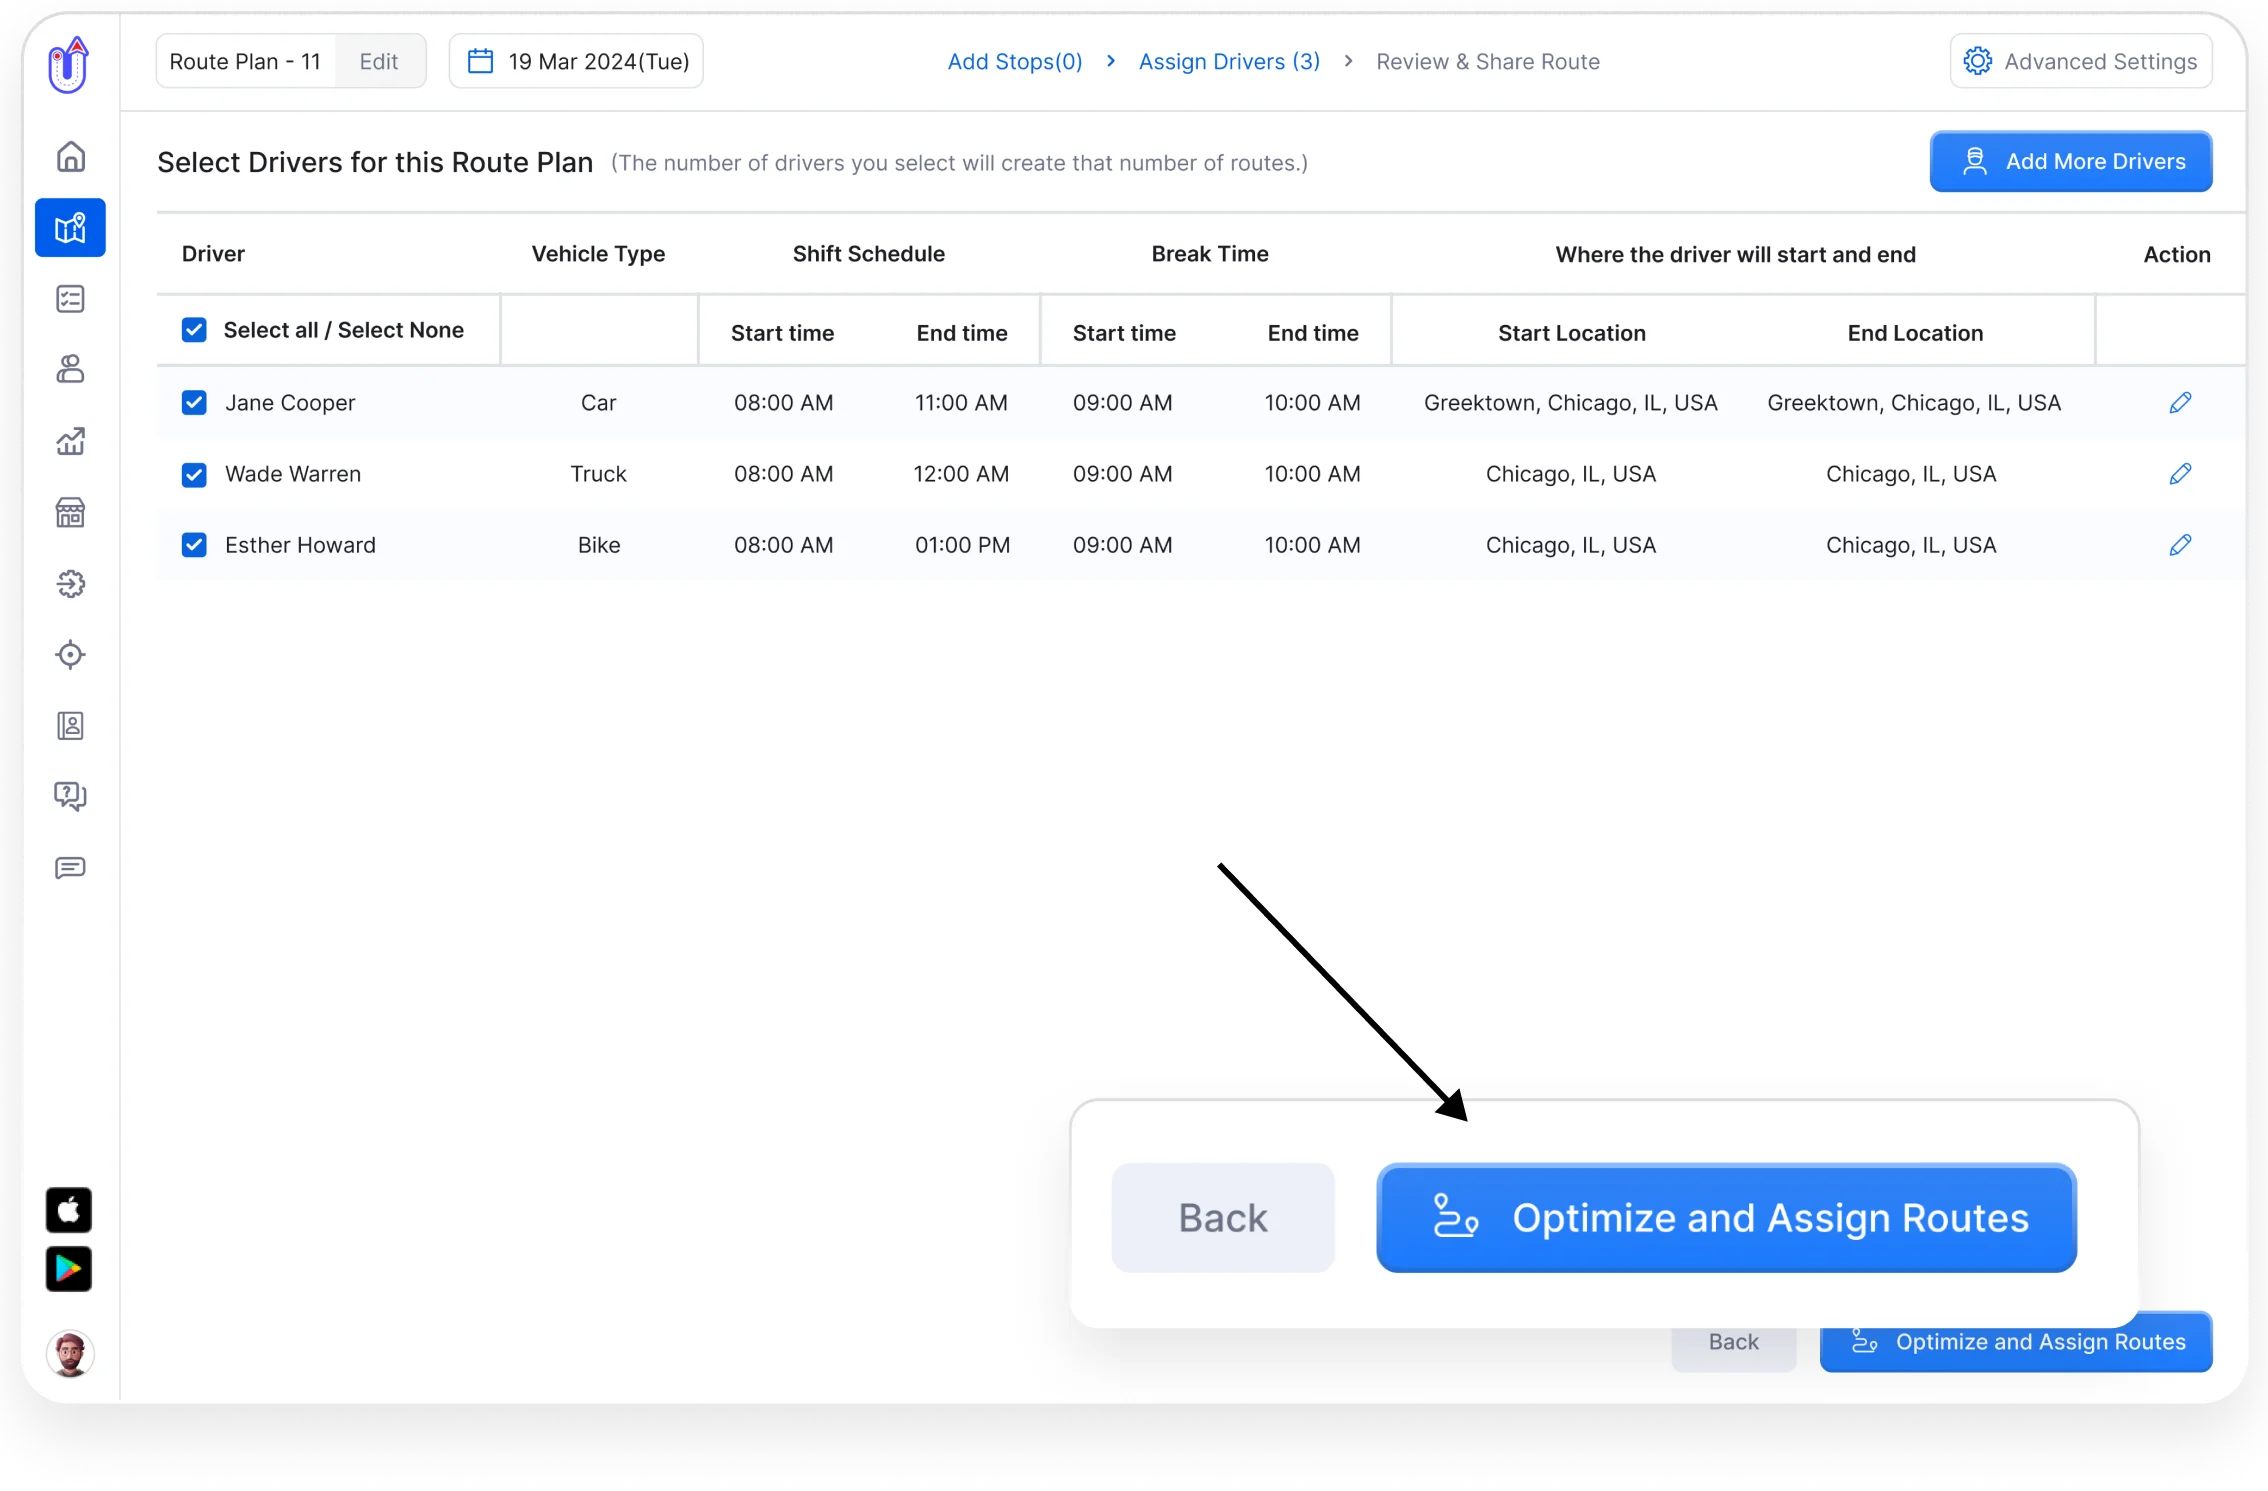Click Esther Howard's Bike vehicle type
Viewport: 2268px width, 1491px height.
point(599,545)
